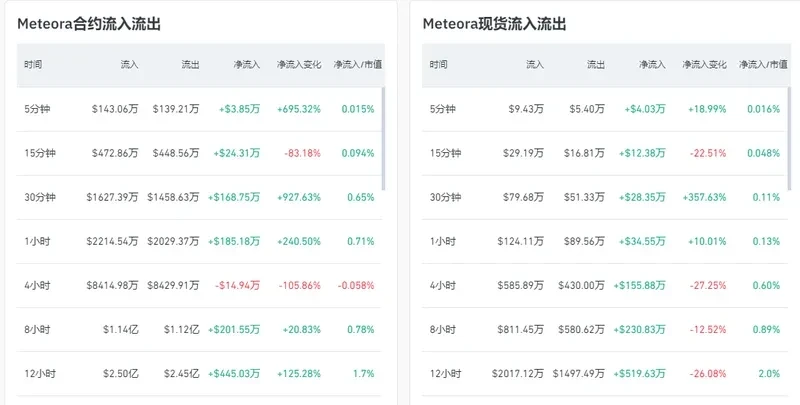This screenshot has height=405, width=800.
Task: Click the -22.51% change value
Action: [708, 153]
